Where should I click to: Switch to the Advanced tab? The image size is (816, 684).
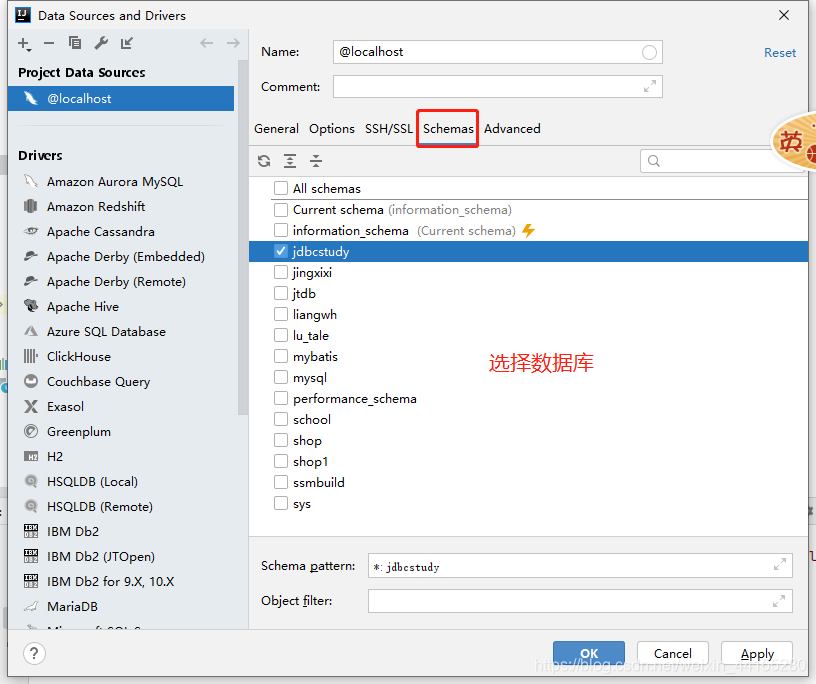click(512, 129)
